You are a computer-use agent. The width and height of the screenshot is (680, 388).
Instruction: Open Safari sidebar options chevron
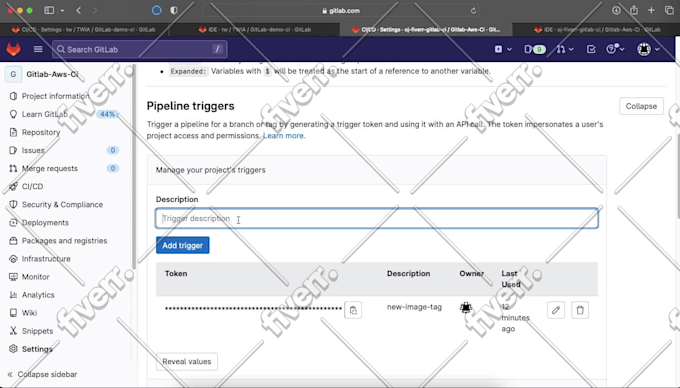[x=62, y=10]
